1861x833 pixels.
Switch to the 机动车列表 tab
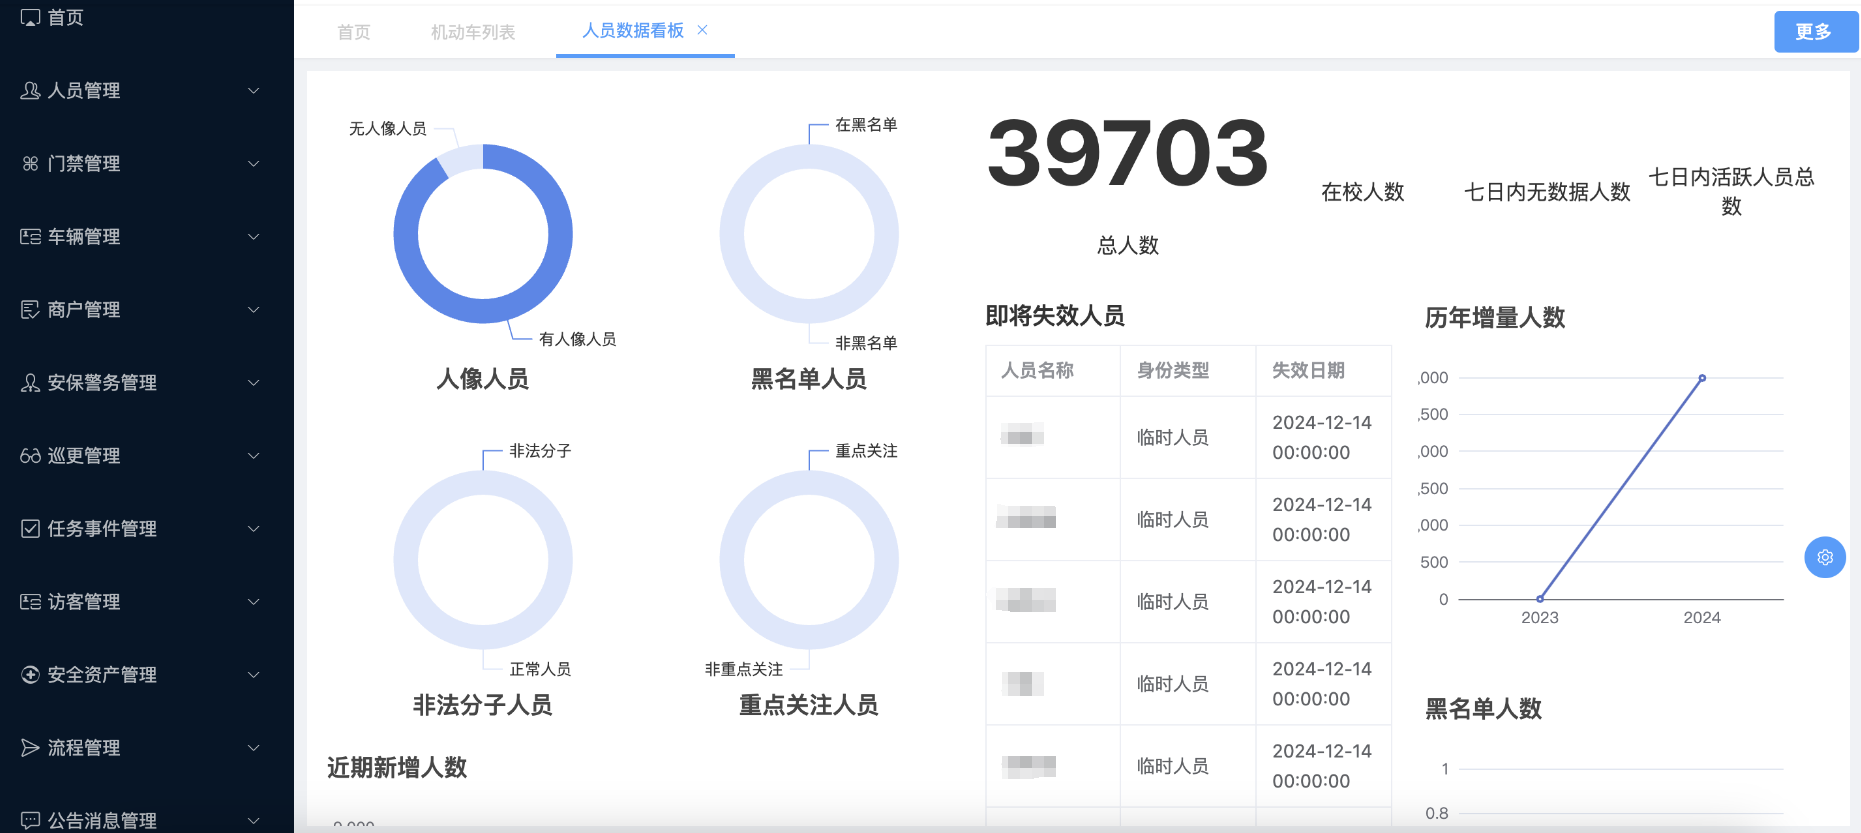473,32
